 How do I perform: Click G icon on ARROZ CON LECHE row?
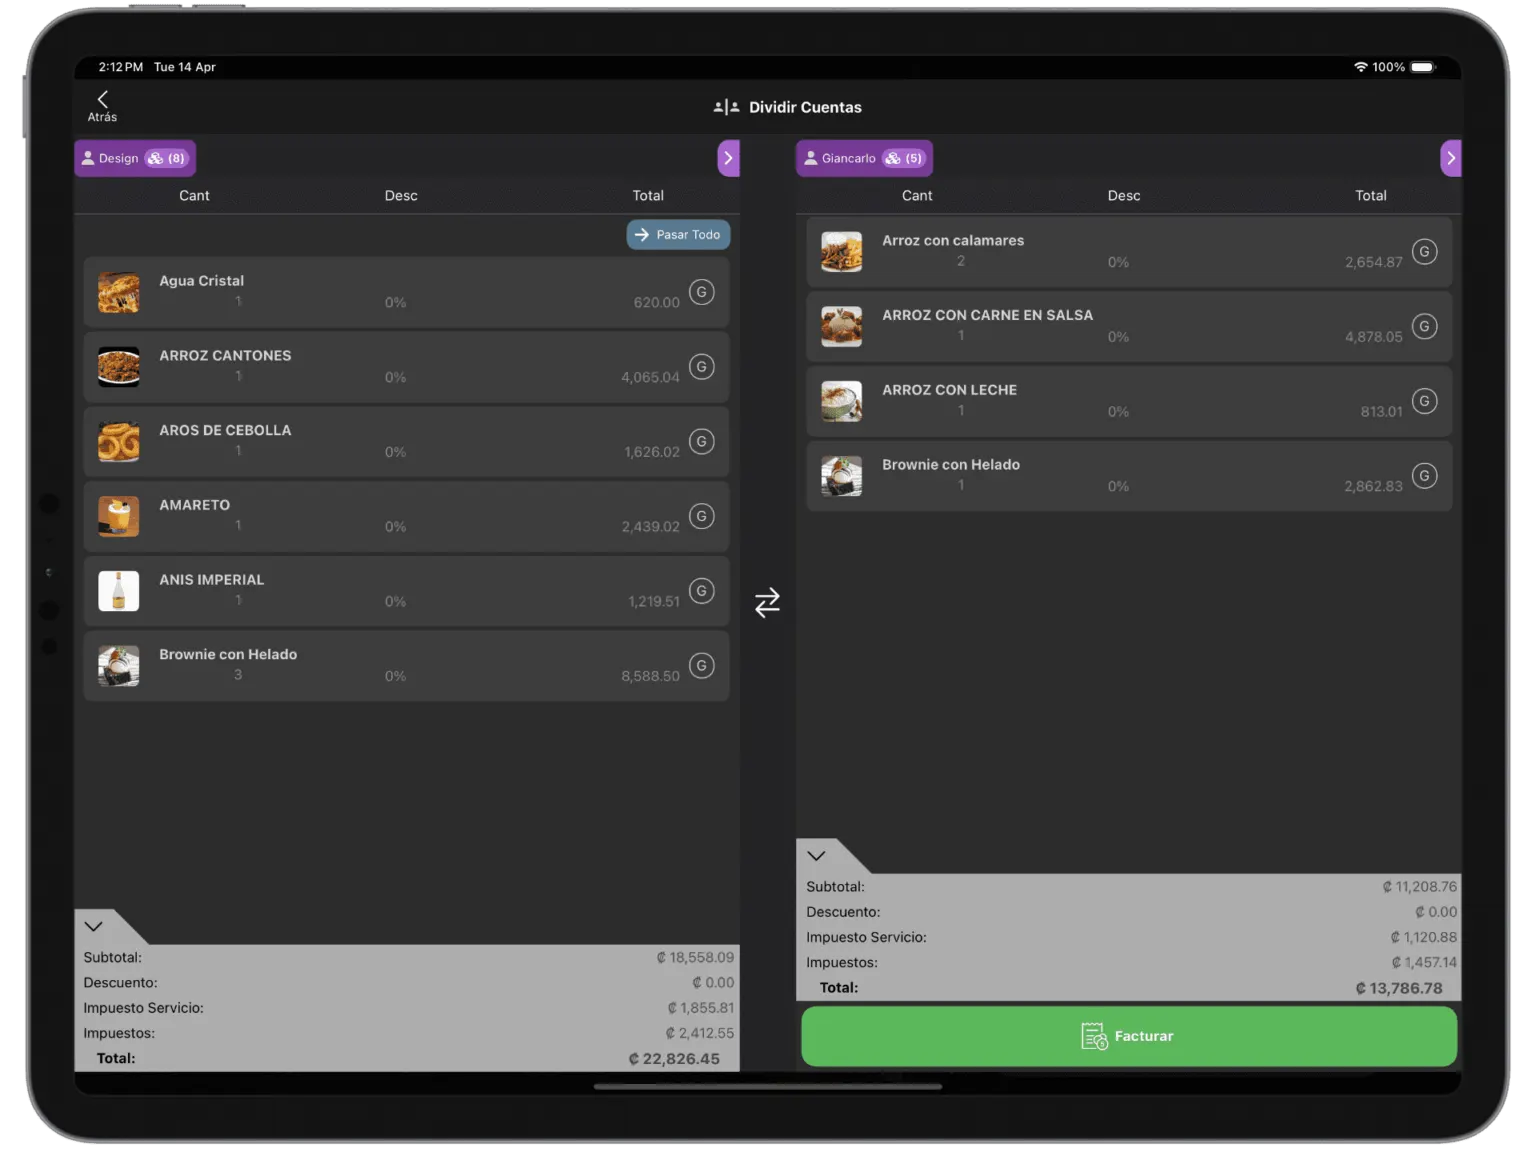1424,401
